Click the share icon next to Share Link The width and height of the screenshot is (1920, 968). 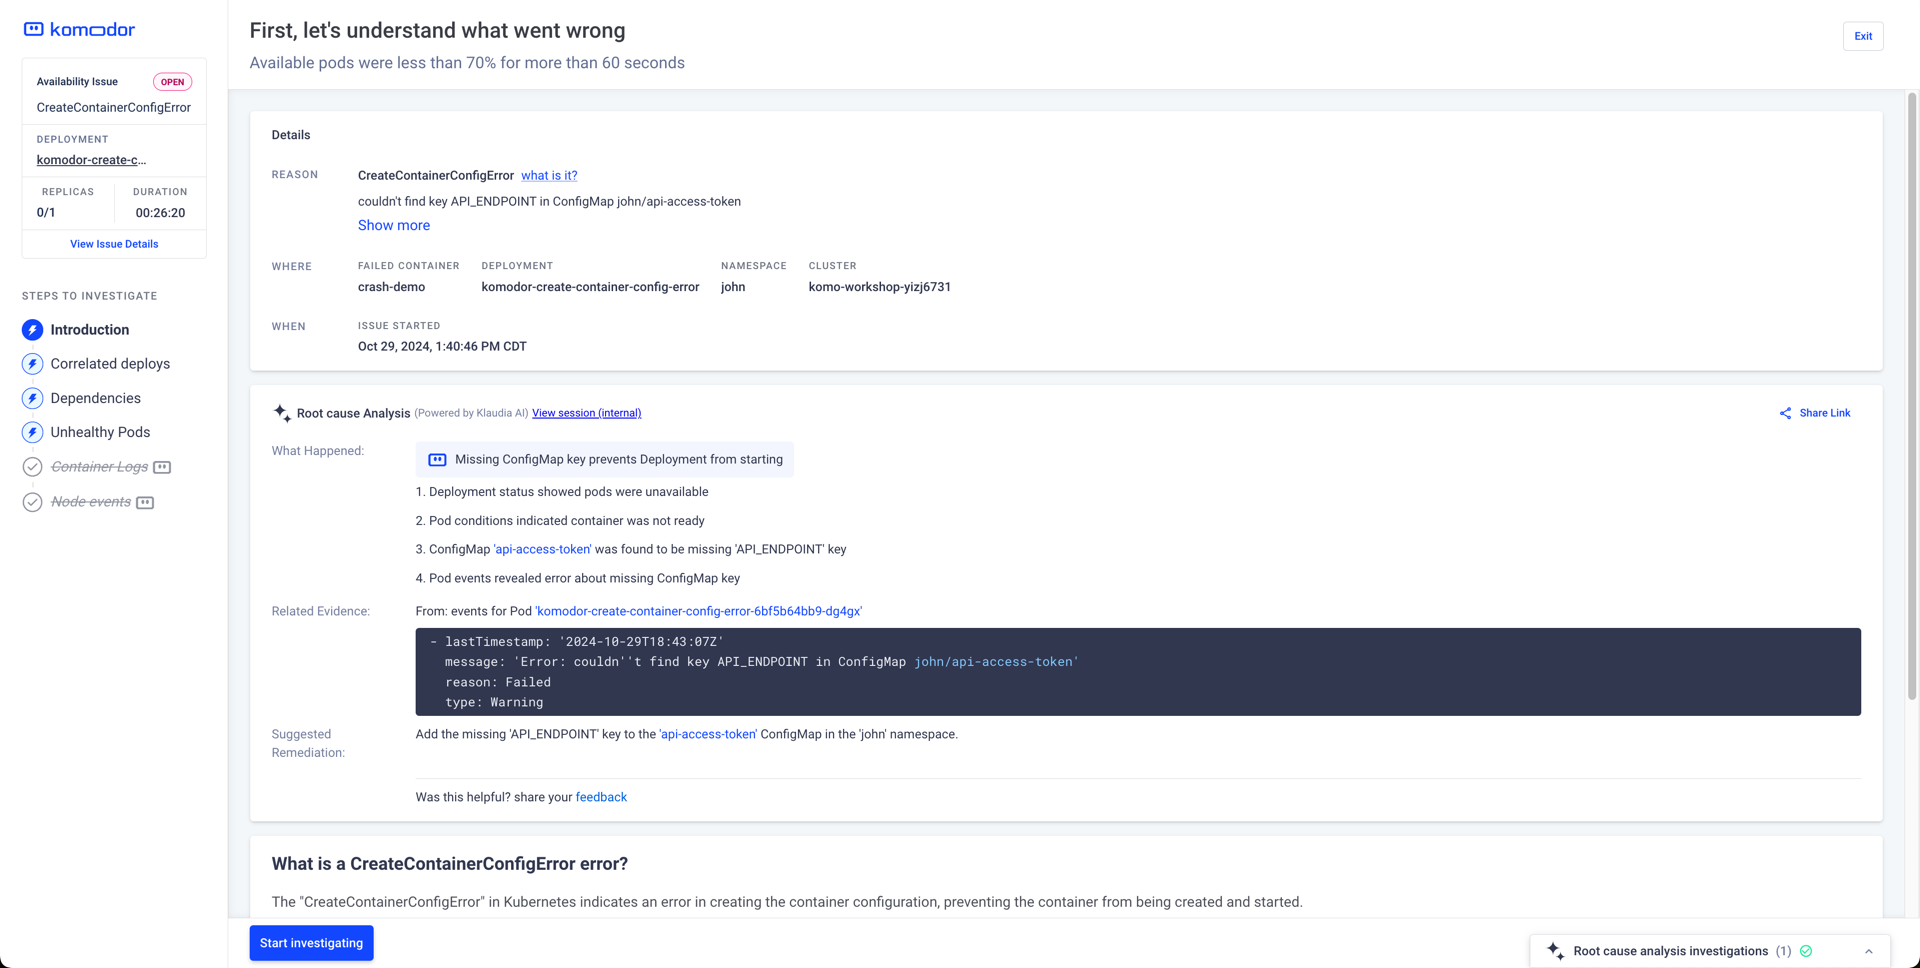coord(1785,413)
